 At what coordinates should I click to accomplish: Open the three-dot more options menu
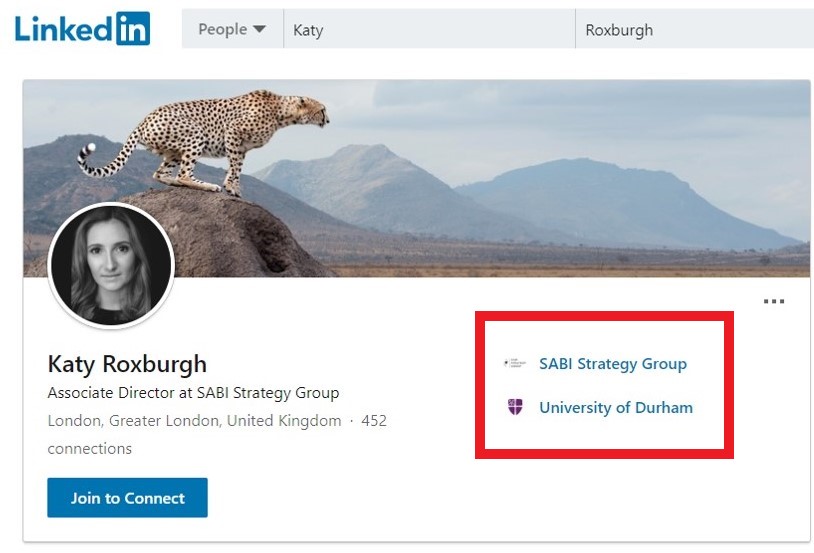(x=773, y=301)
